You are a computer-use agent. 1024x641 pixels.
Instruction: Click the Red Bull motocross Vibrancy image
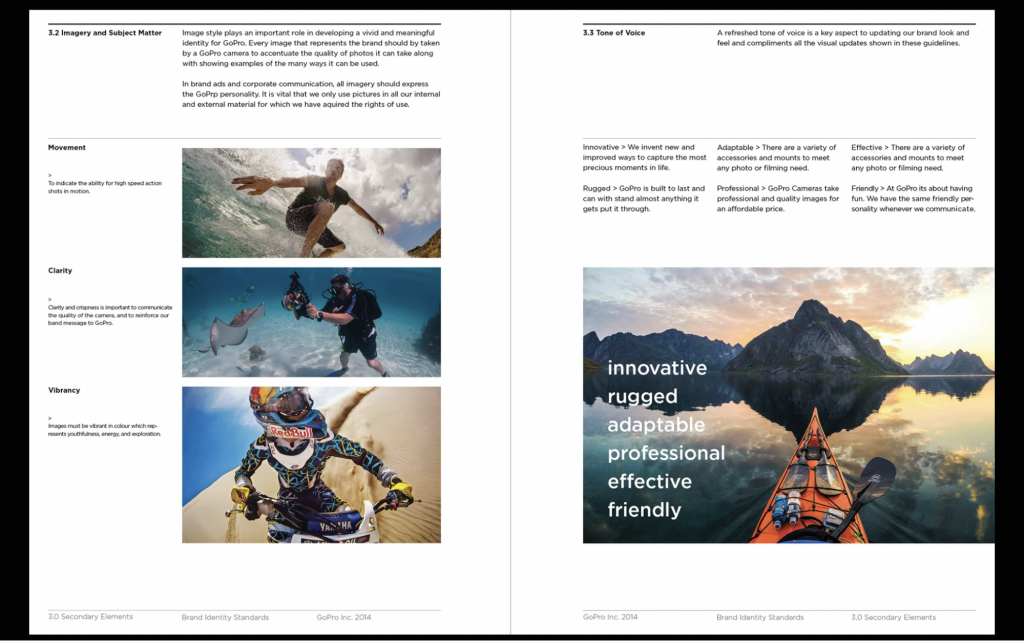pos(310,462)
